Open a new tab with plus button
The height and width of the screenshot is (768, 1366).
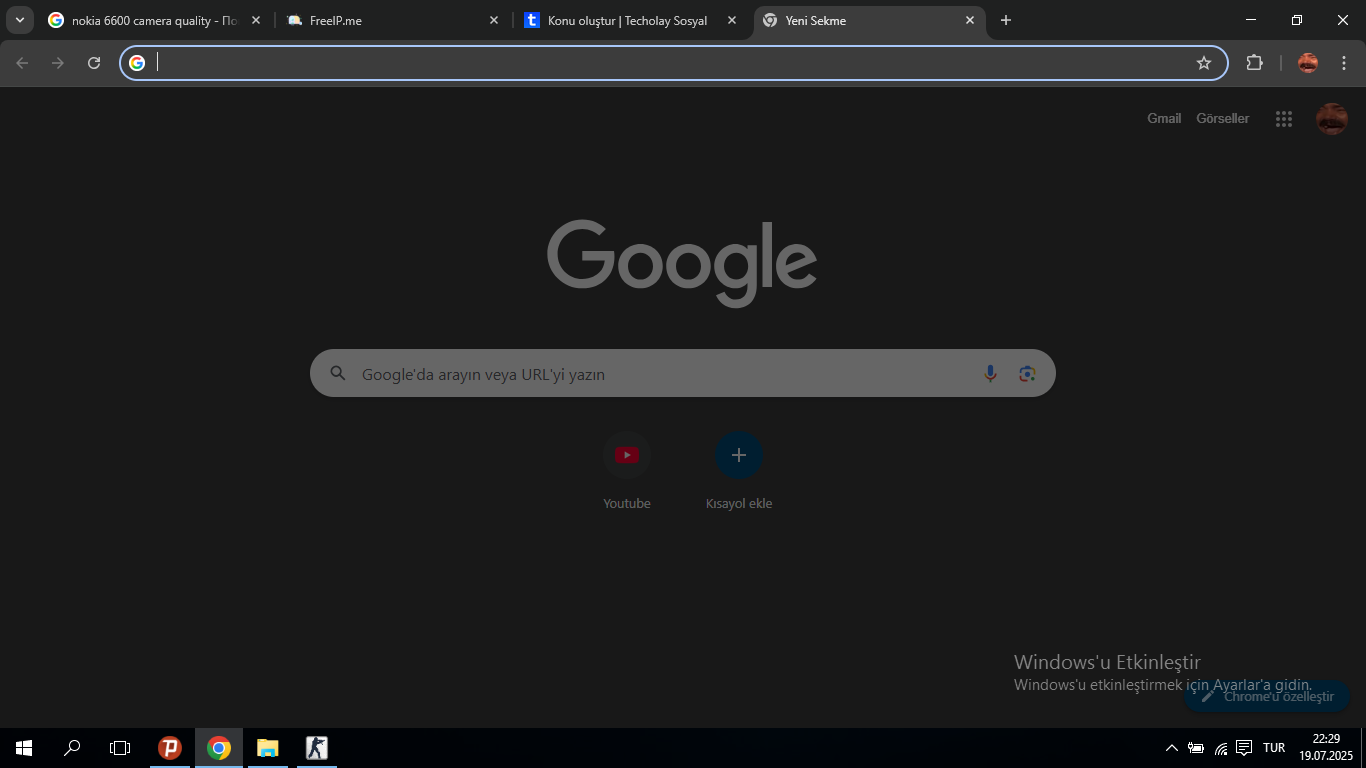(x=1006, y=20)
